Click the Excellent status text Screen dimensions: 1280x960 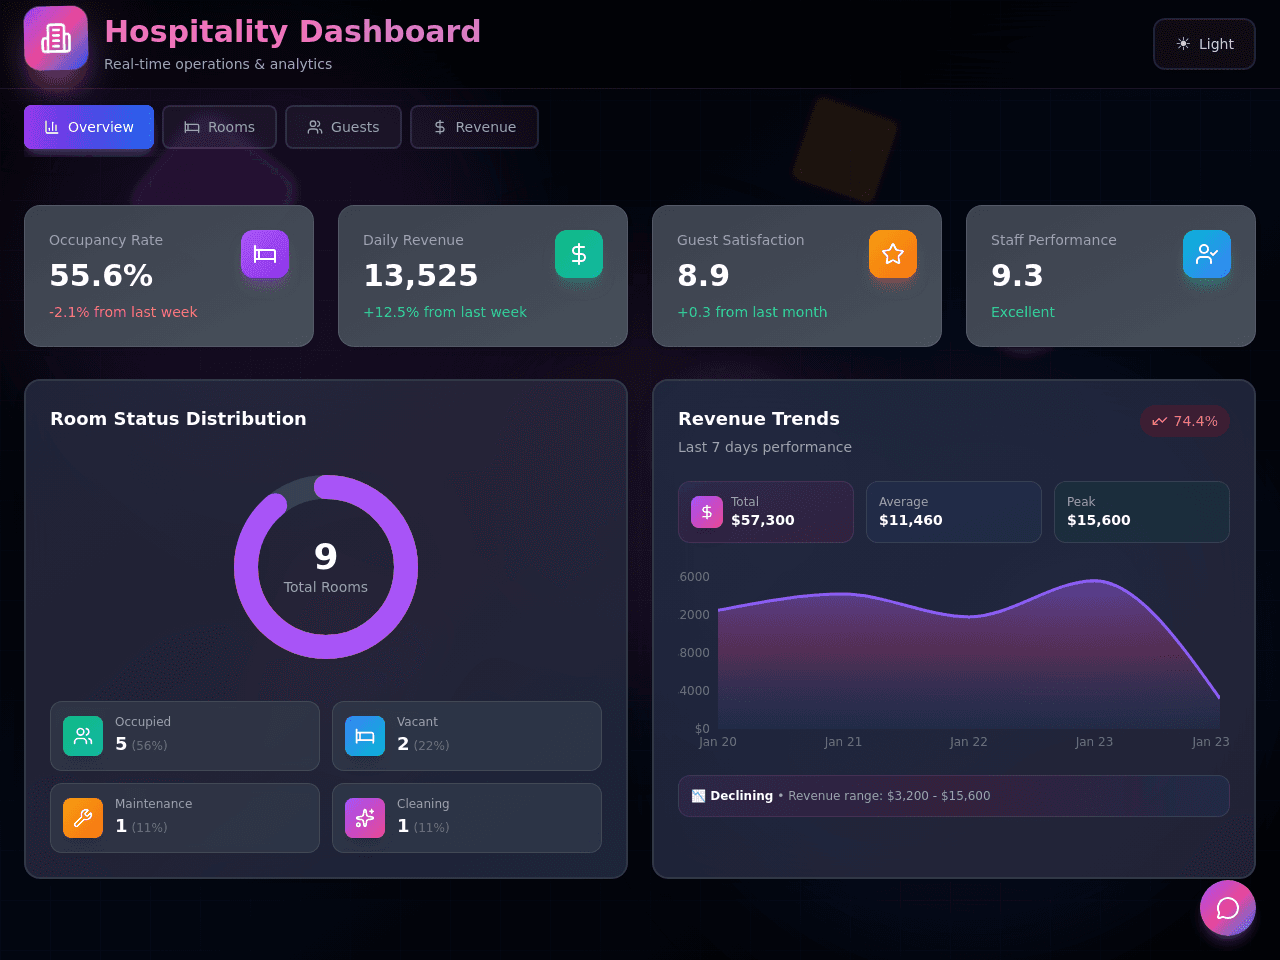pyautogui.click(x=1023, y=312)
